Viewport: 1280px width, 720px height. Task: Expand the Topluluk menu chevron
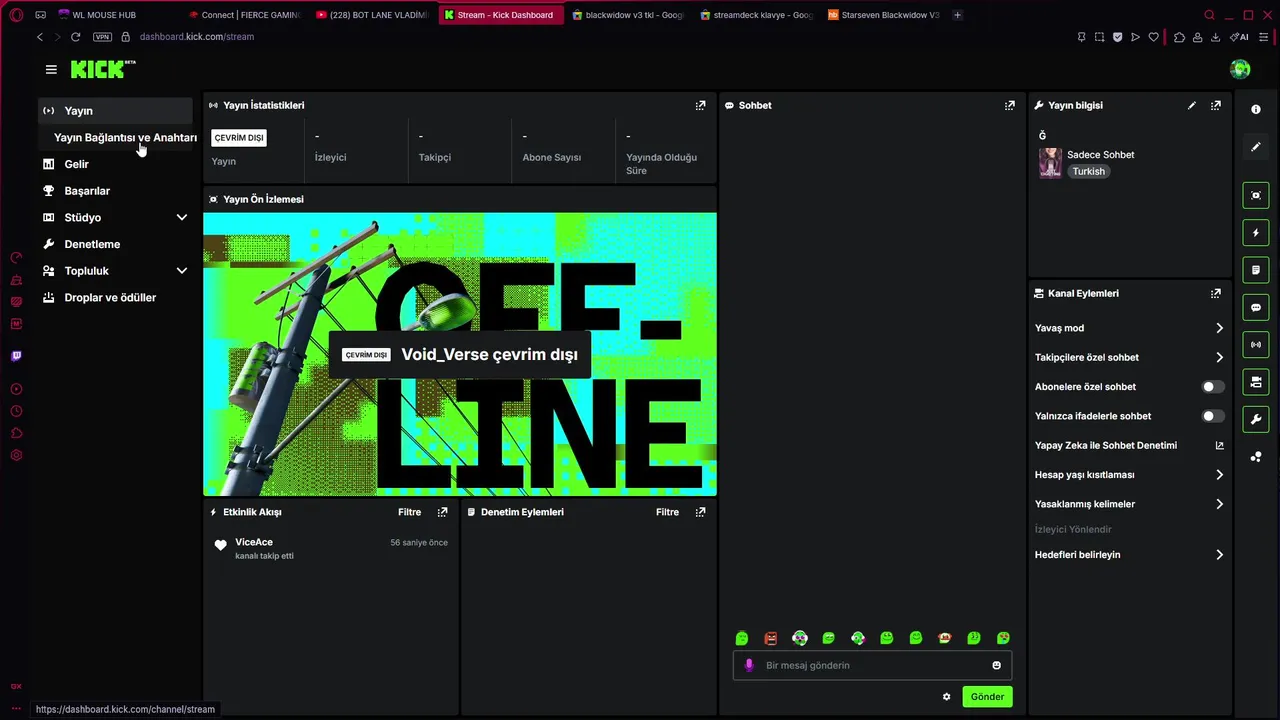(x=182, y=271)
